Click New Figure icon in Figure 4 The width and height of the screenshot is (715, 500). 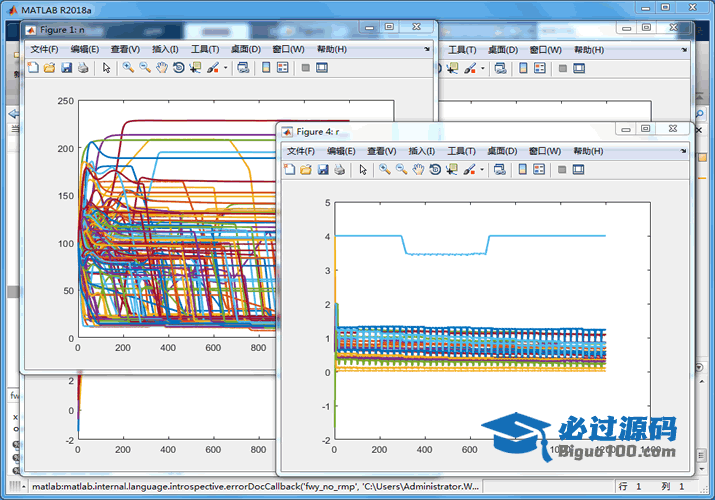[290, 170]
